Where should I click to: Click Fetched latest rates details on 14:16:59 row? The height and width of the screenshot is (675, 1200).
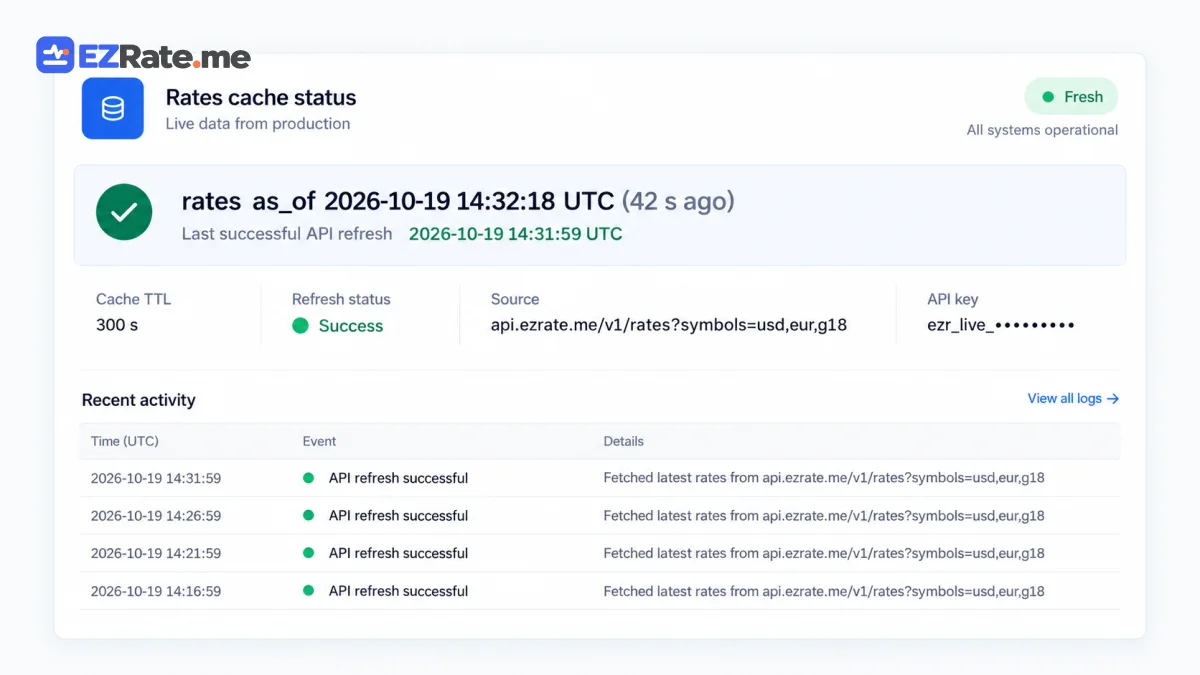[824, 591]
